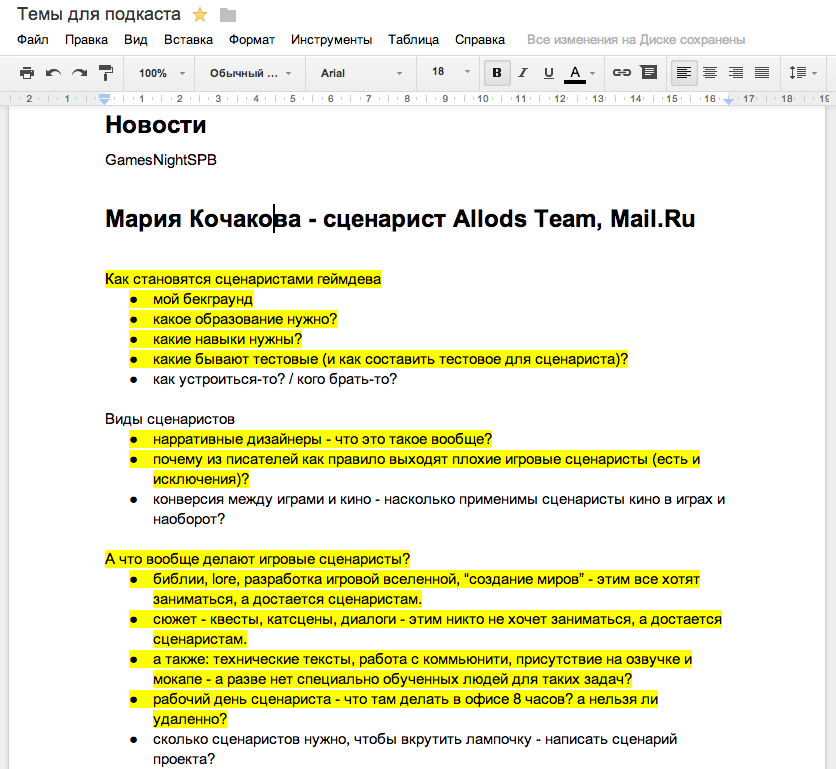836x769 pixels.
Task: Insert a link
Action: click(x=622, y=73)
